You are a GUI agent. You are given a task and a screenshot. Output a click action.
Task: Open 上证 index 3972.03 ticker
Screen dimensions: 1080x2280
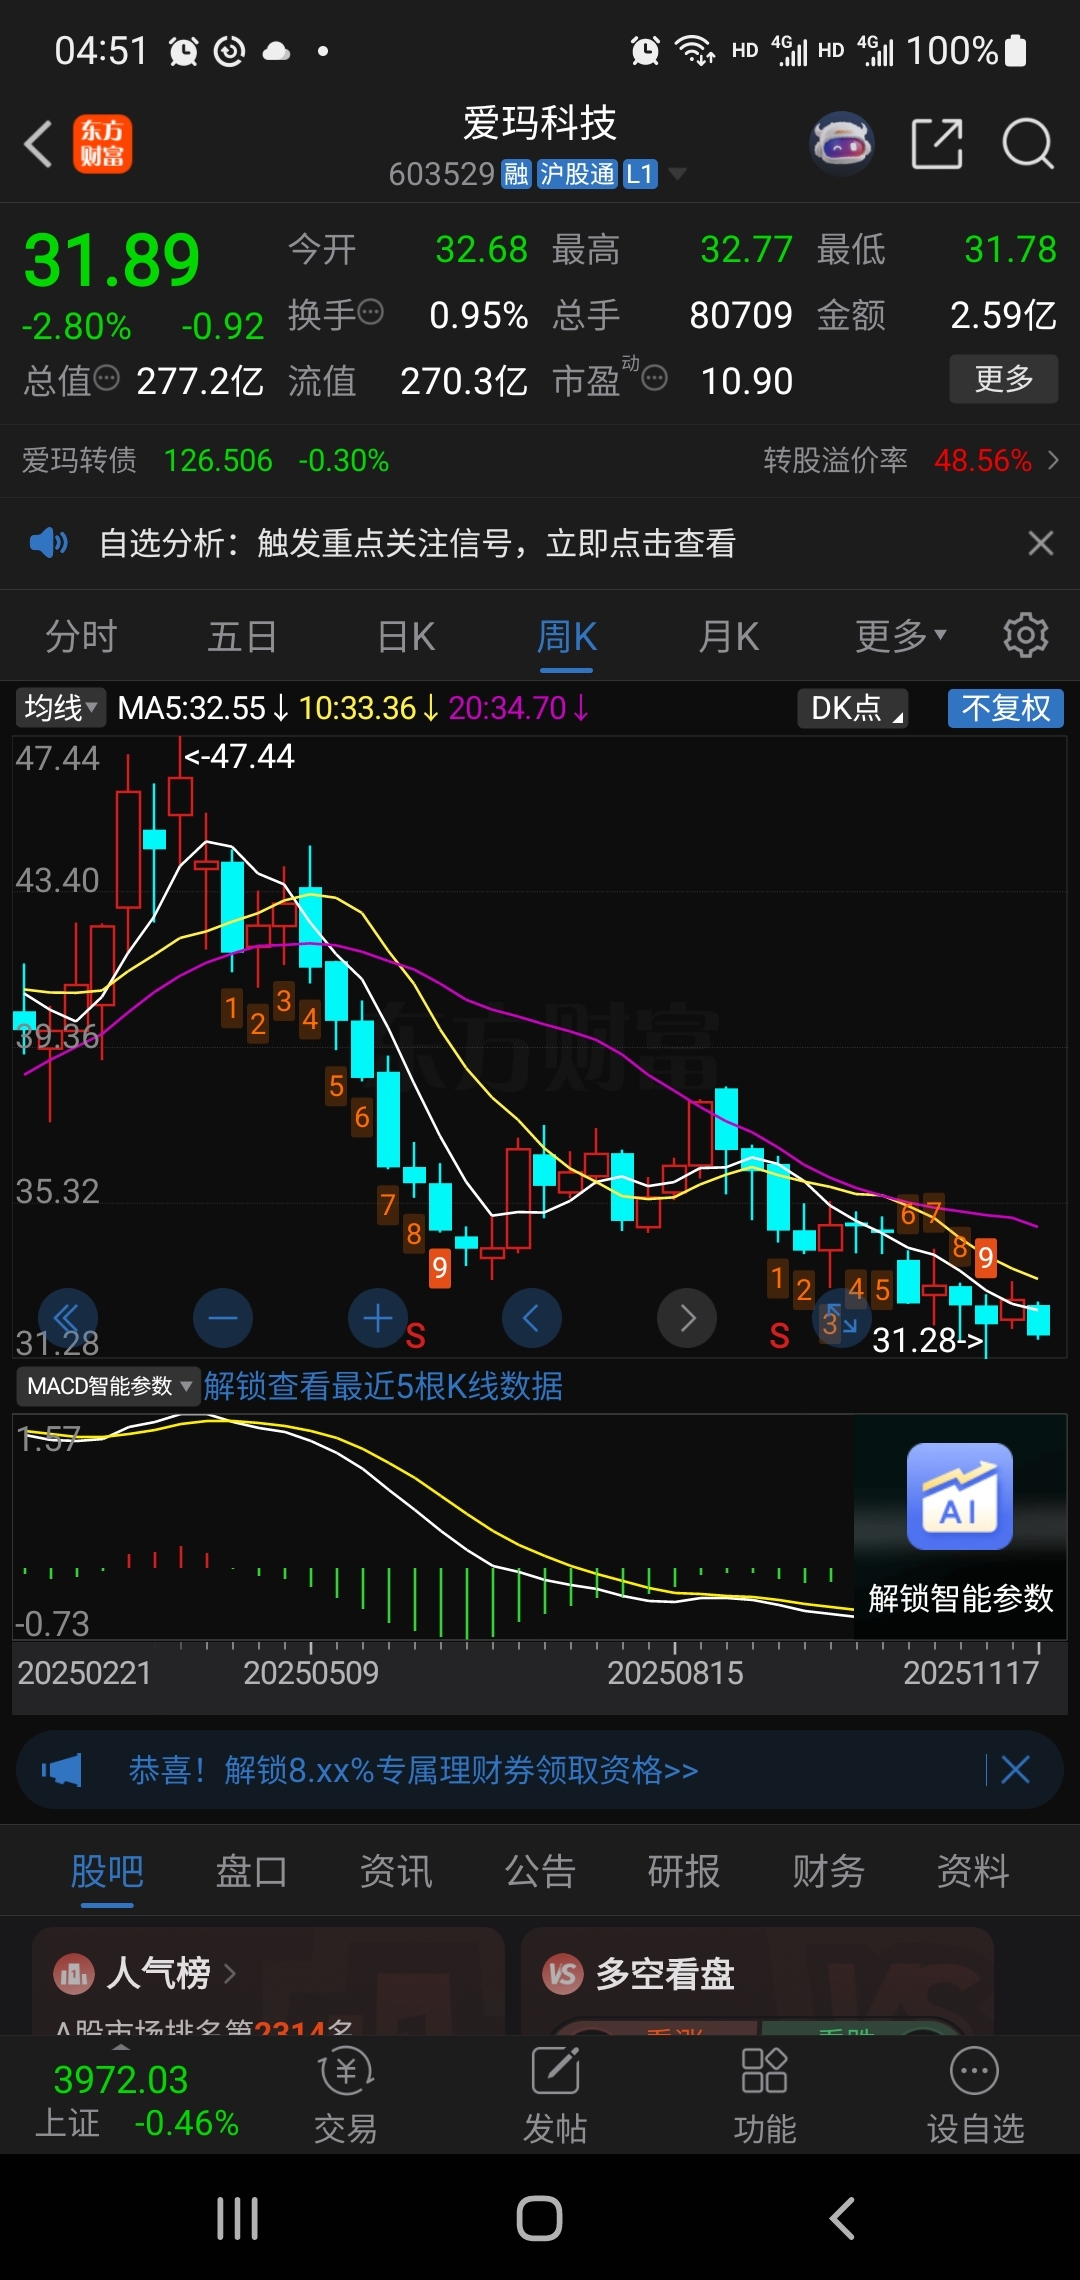click(136, 2099)
